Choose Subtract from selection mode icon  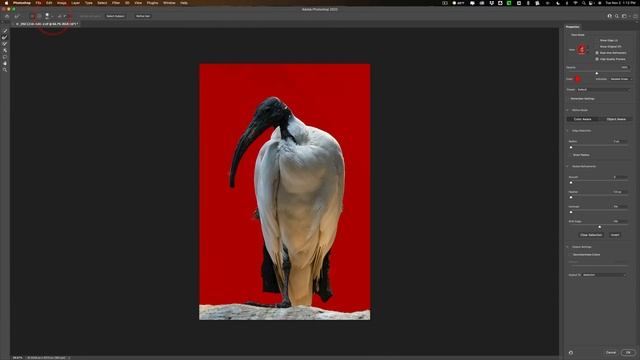click(39, 16)
